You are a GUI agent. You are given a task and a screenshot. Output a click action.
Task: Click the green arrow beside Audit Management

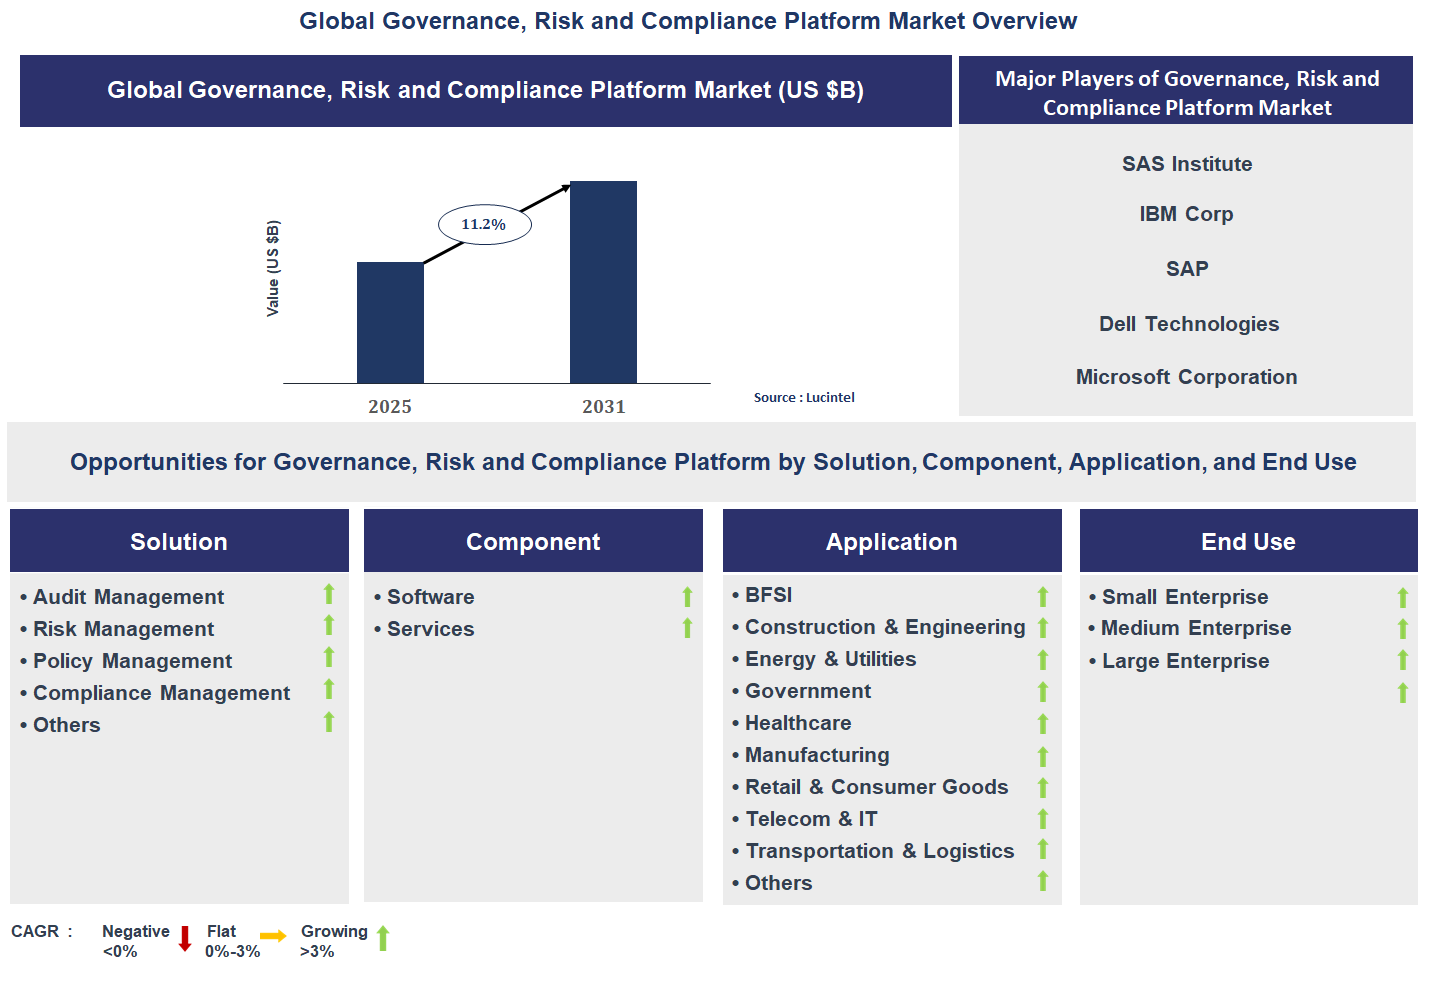328,594
